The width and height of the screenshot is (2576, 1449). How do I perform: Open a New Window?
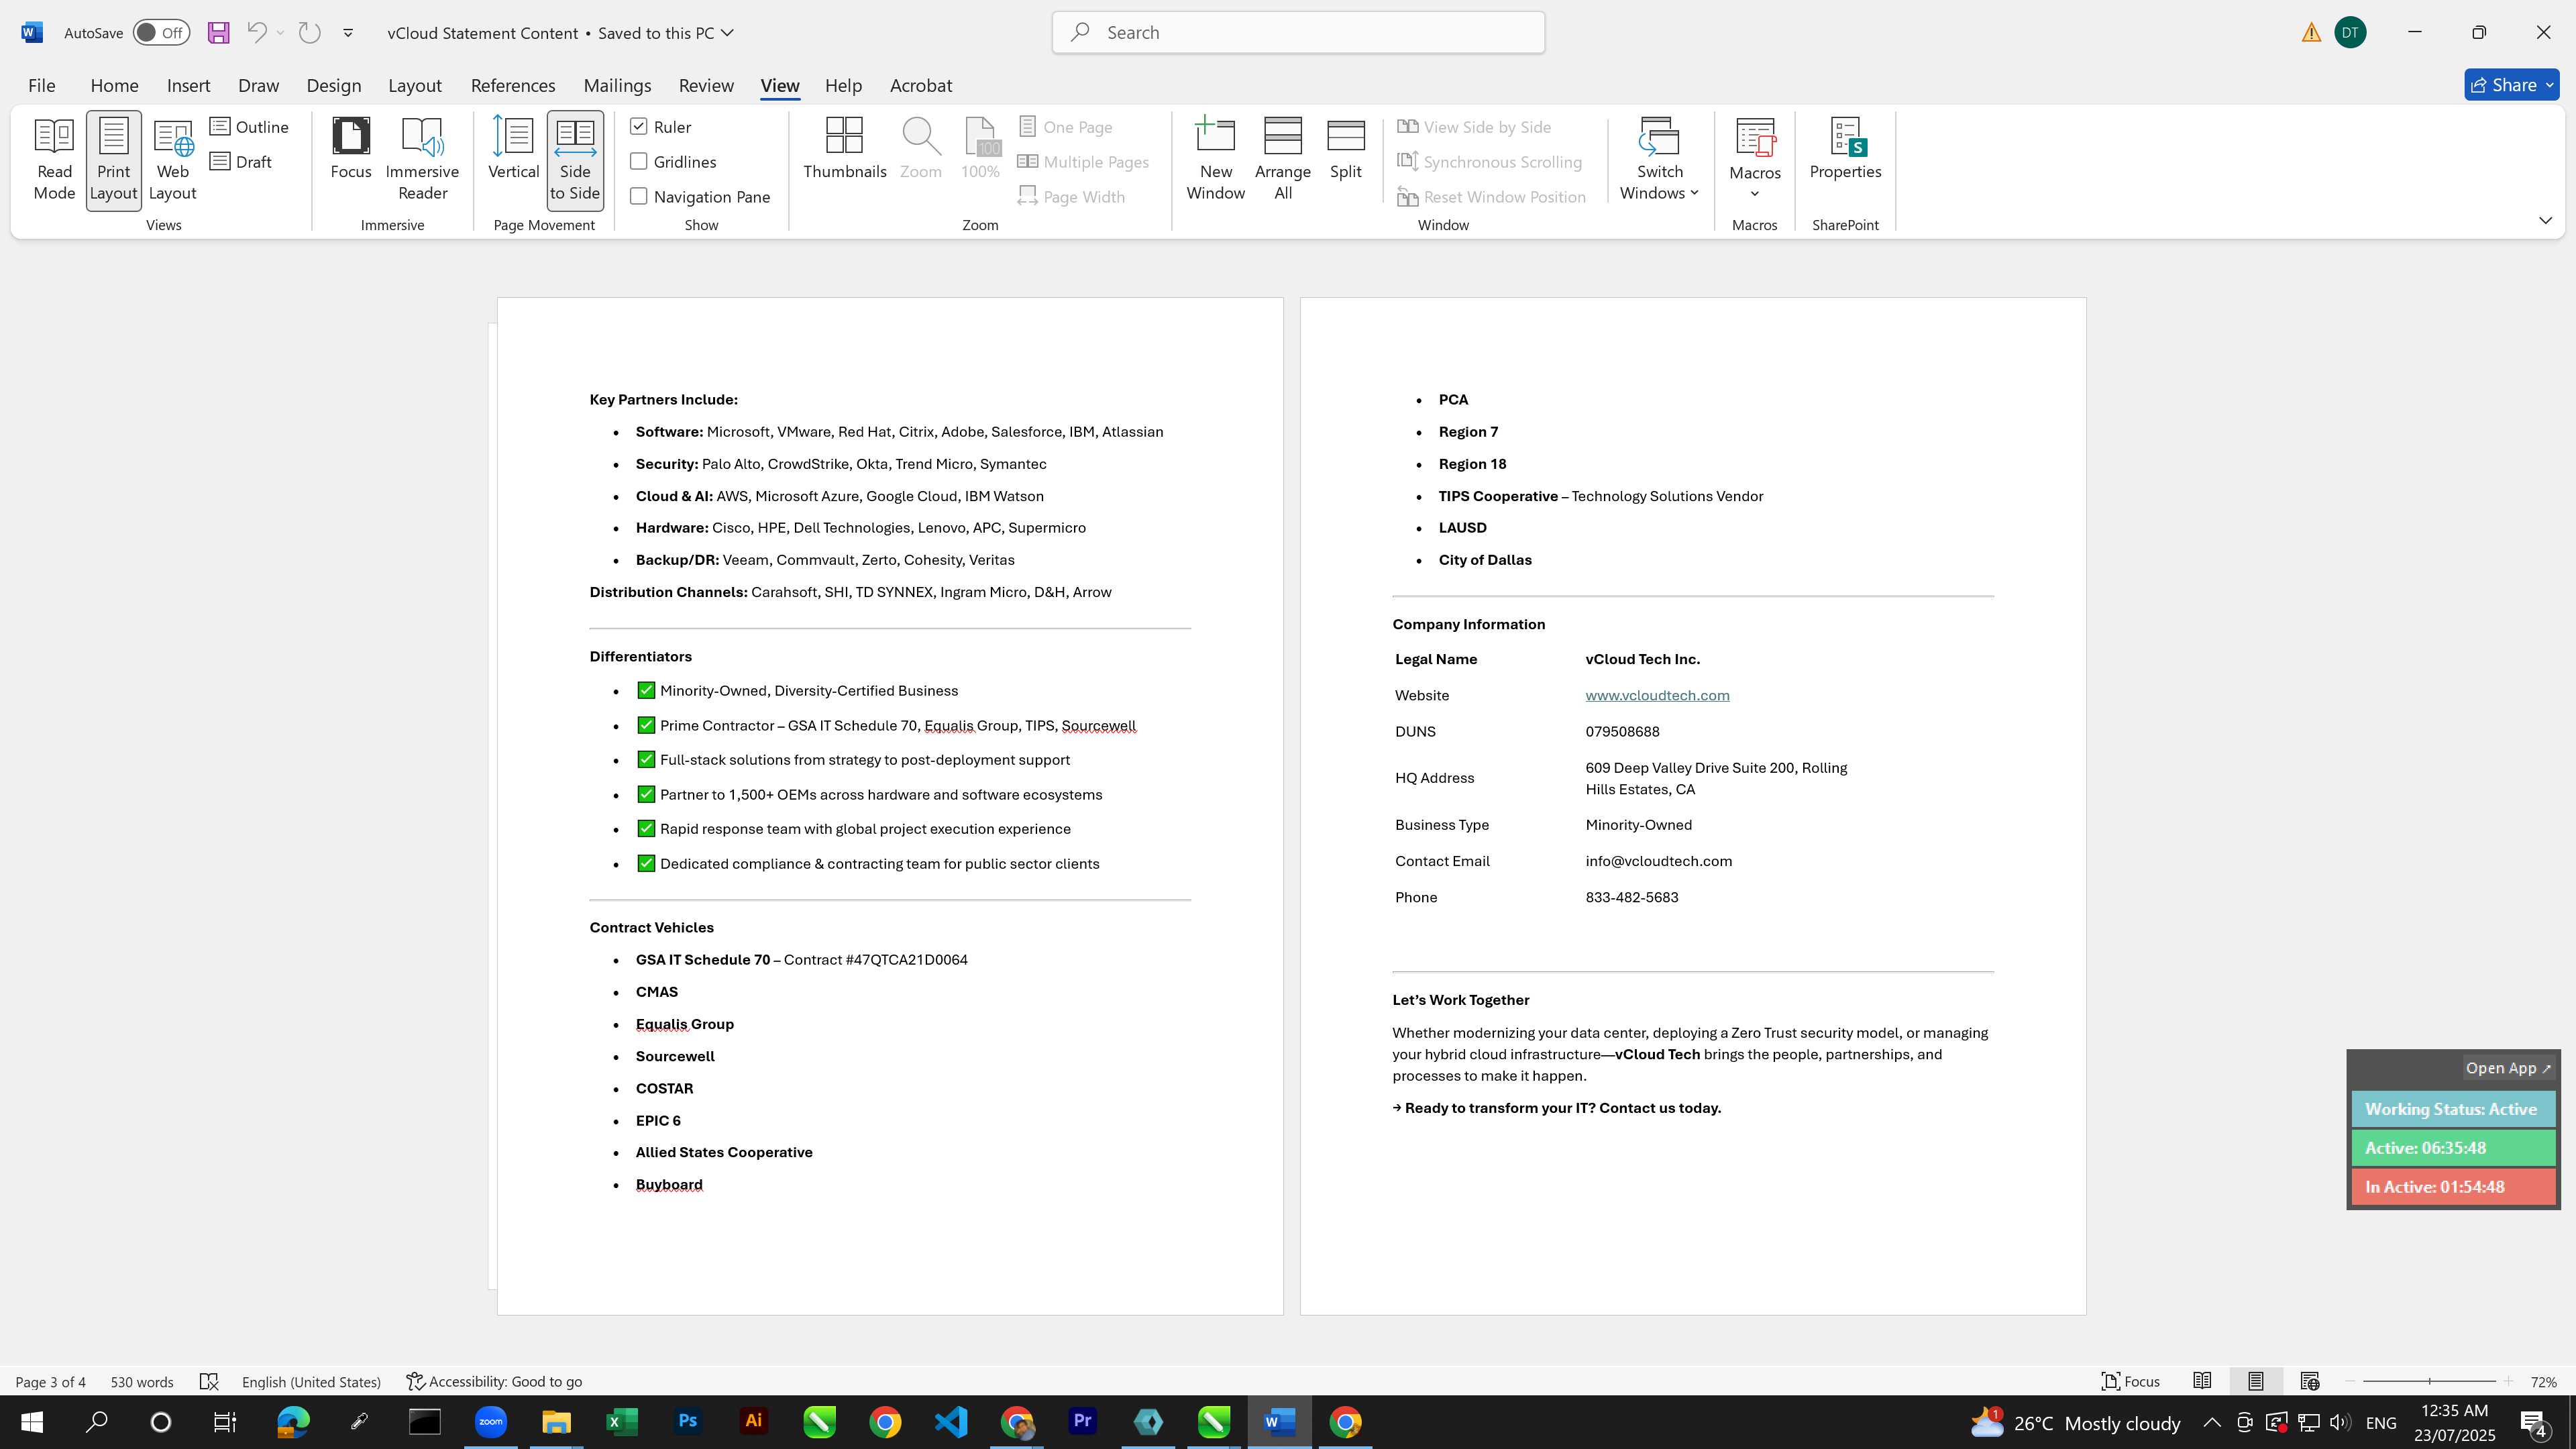click(x=1215, y=160)
